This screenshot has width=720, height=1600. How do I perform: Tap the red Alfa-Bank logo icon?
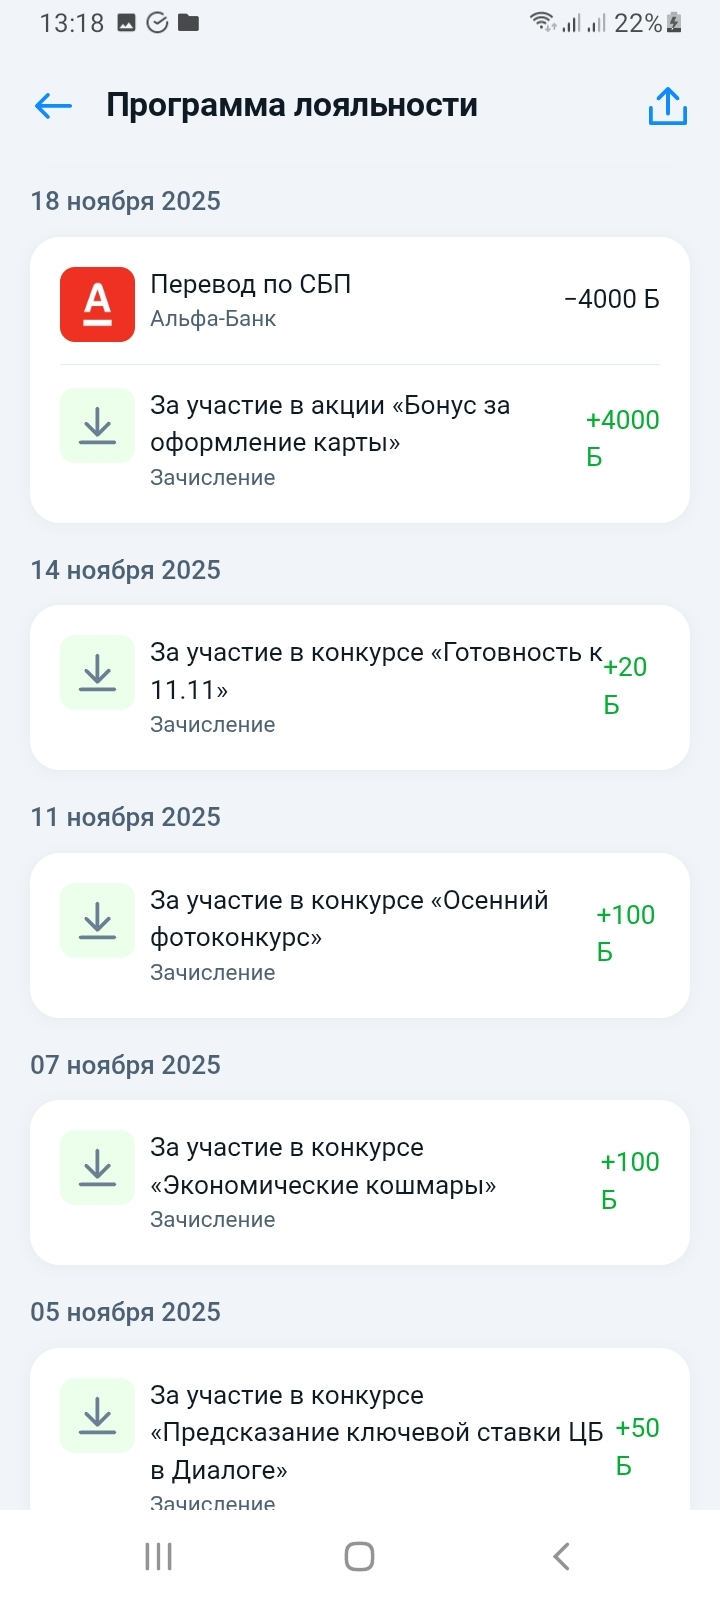[97, 304]
